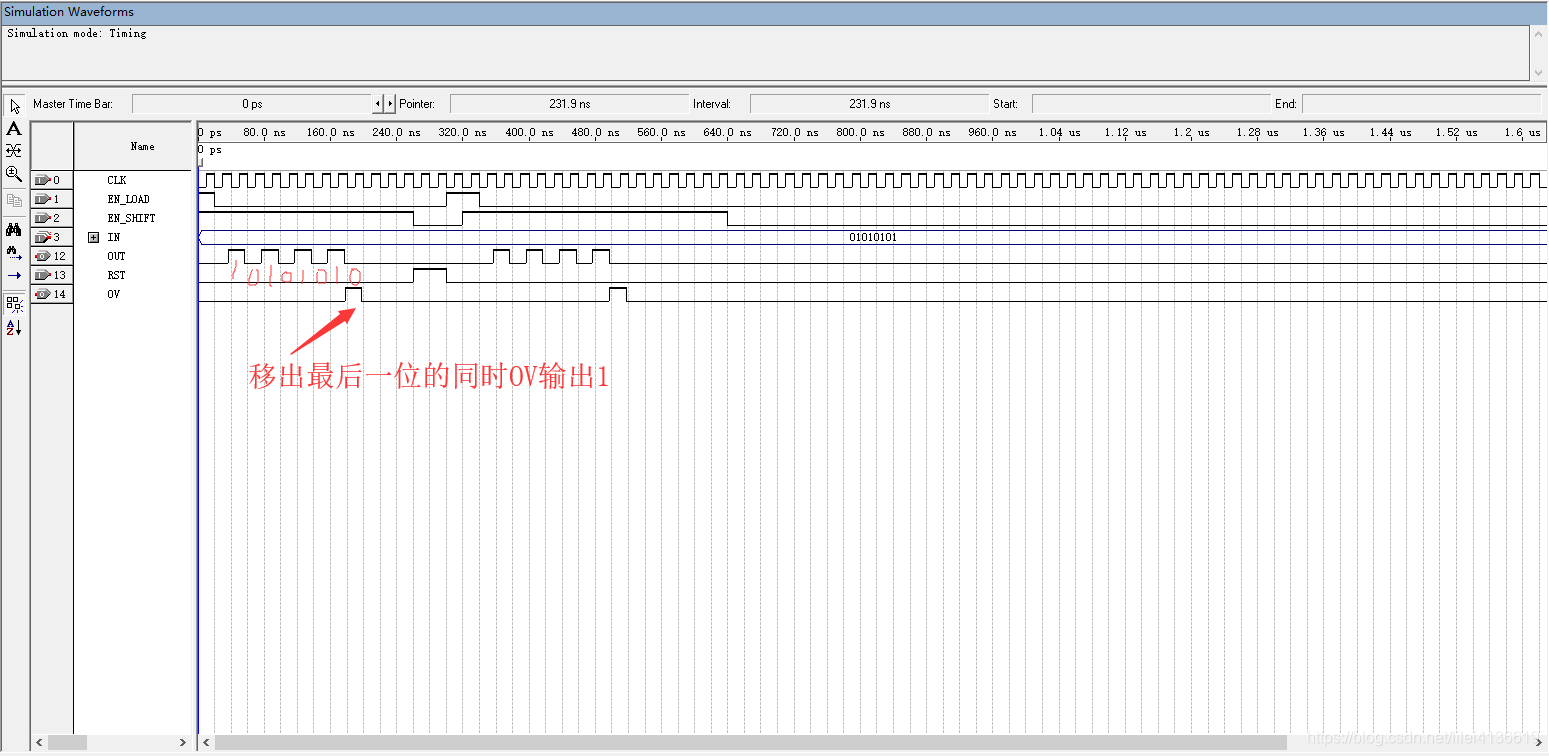Click the 640.0 ns ruler mark
Screen dimensions: 1549x756
727,132
